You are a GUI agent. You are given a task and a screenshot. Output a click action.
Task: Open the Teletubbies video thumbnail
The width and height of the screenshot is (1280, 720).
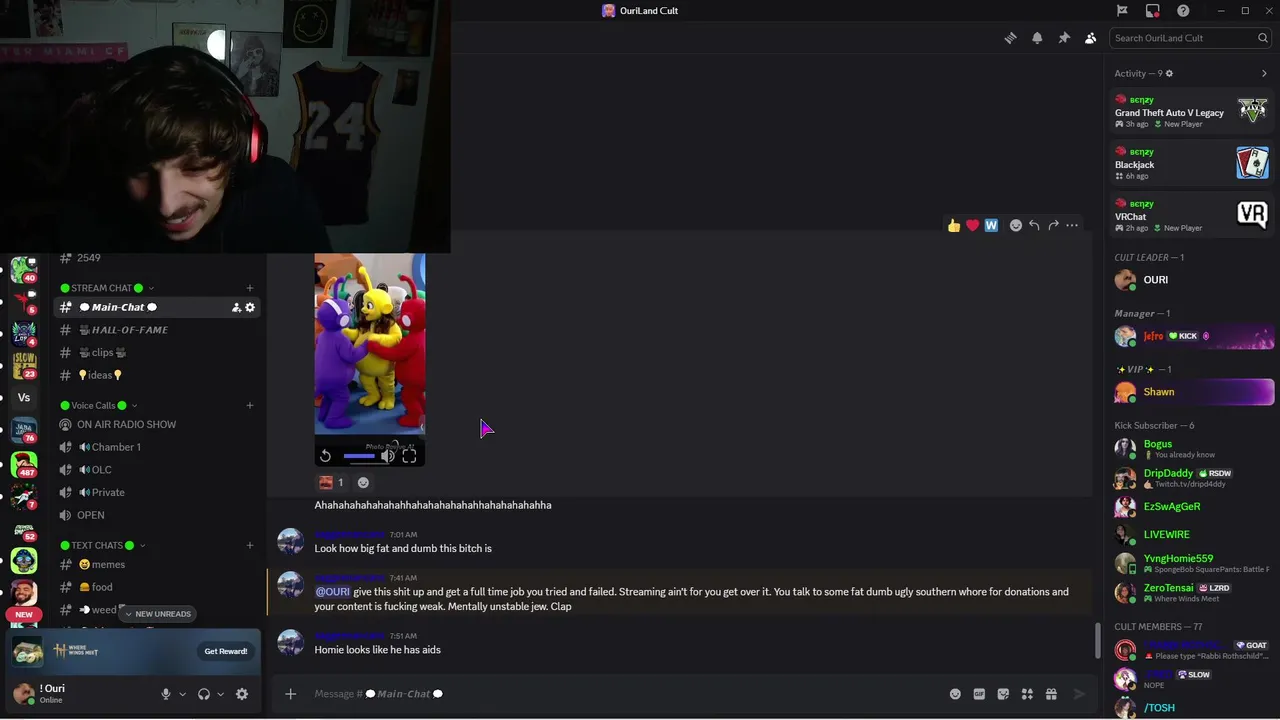pyautogui.click(x=370, y=344)
